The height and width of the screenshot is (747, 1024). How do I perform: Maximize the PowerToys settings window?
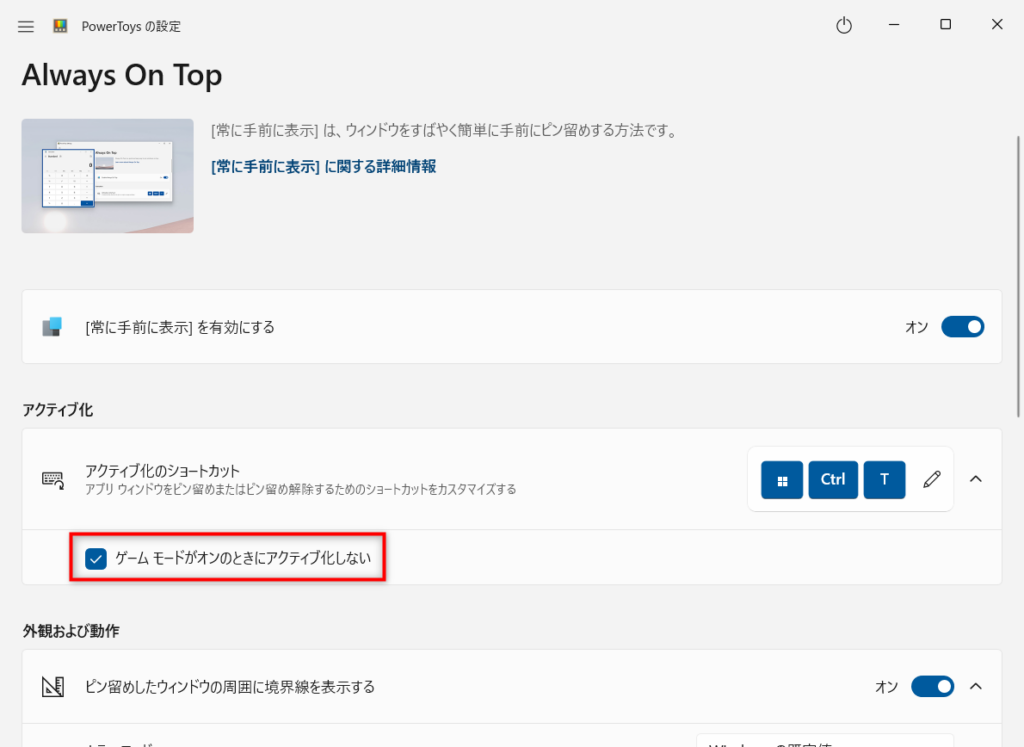[945, 25]
